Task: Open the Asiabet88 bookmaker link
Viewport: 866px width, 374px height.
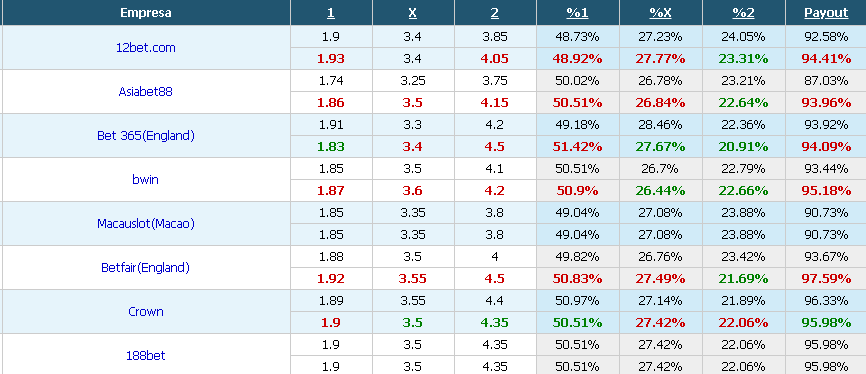Action: click(x=145, y=92)
